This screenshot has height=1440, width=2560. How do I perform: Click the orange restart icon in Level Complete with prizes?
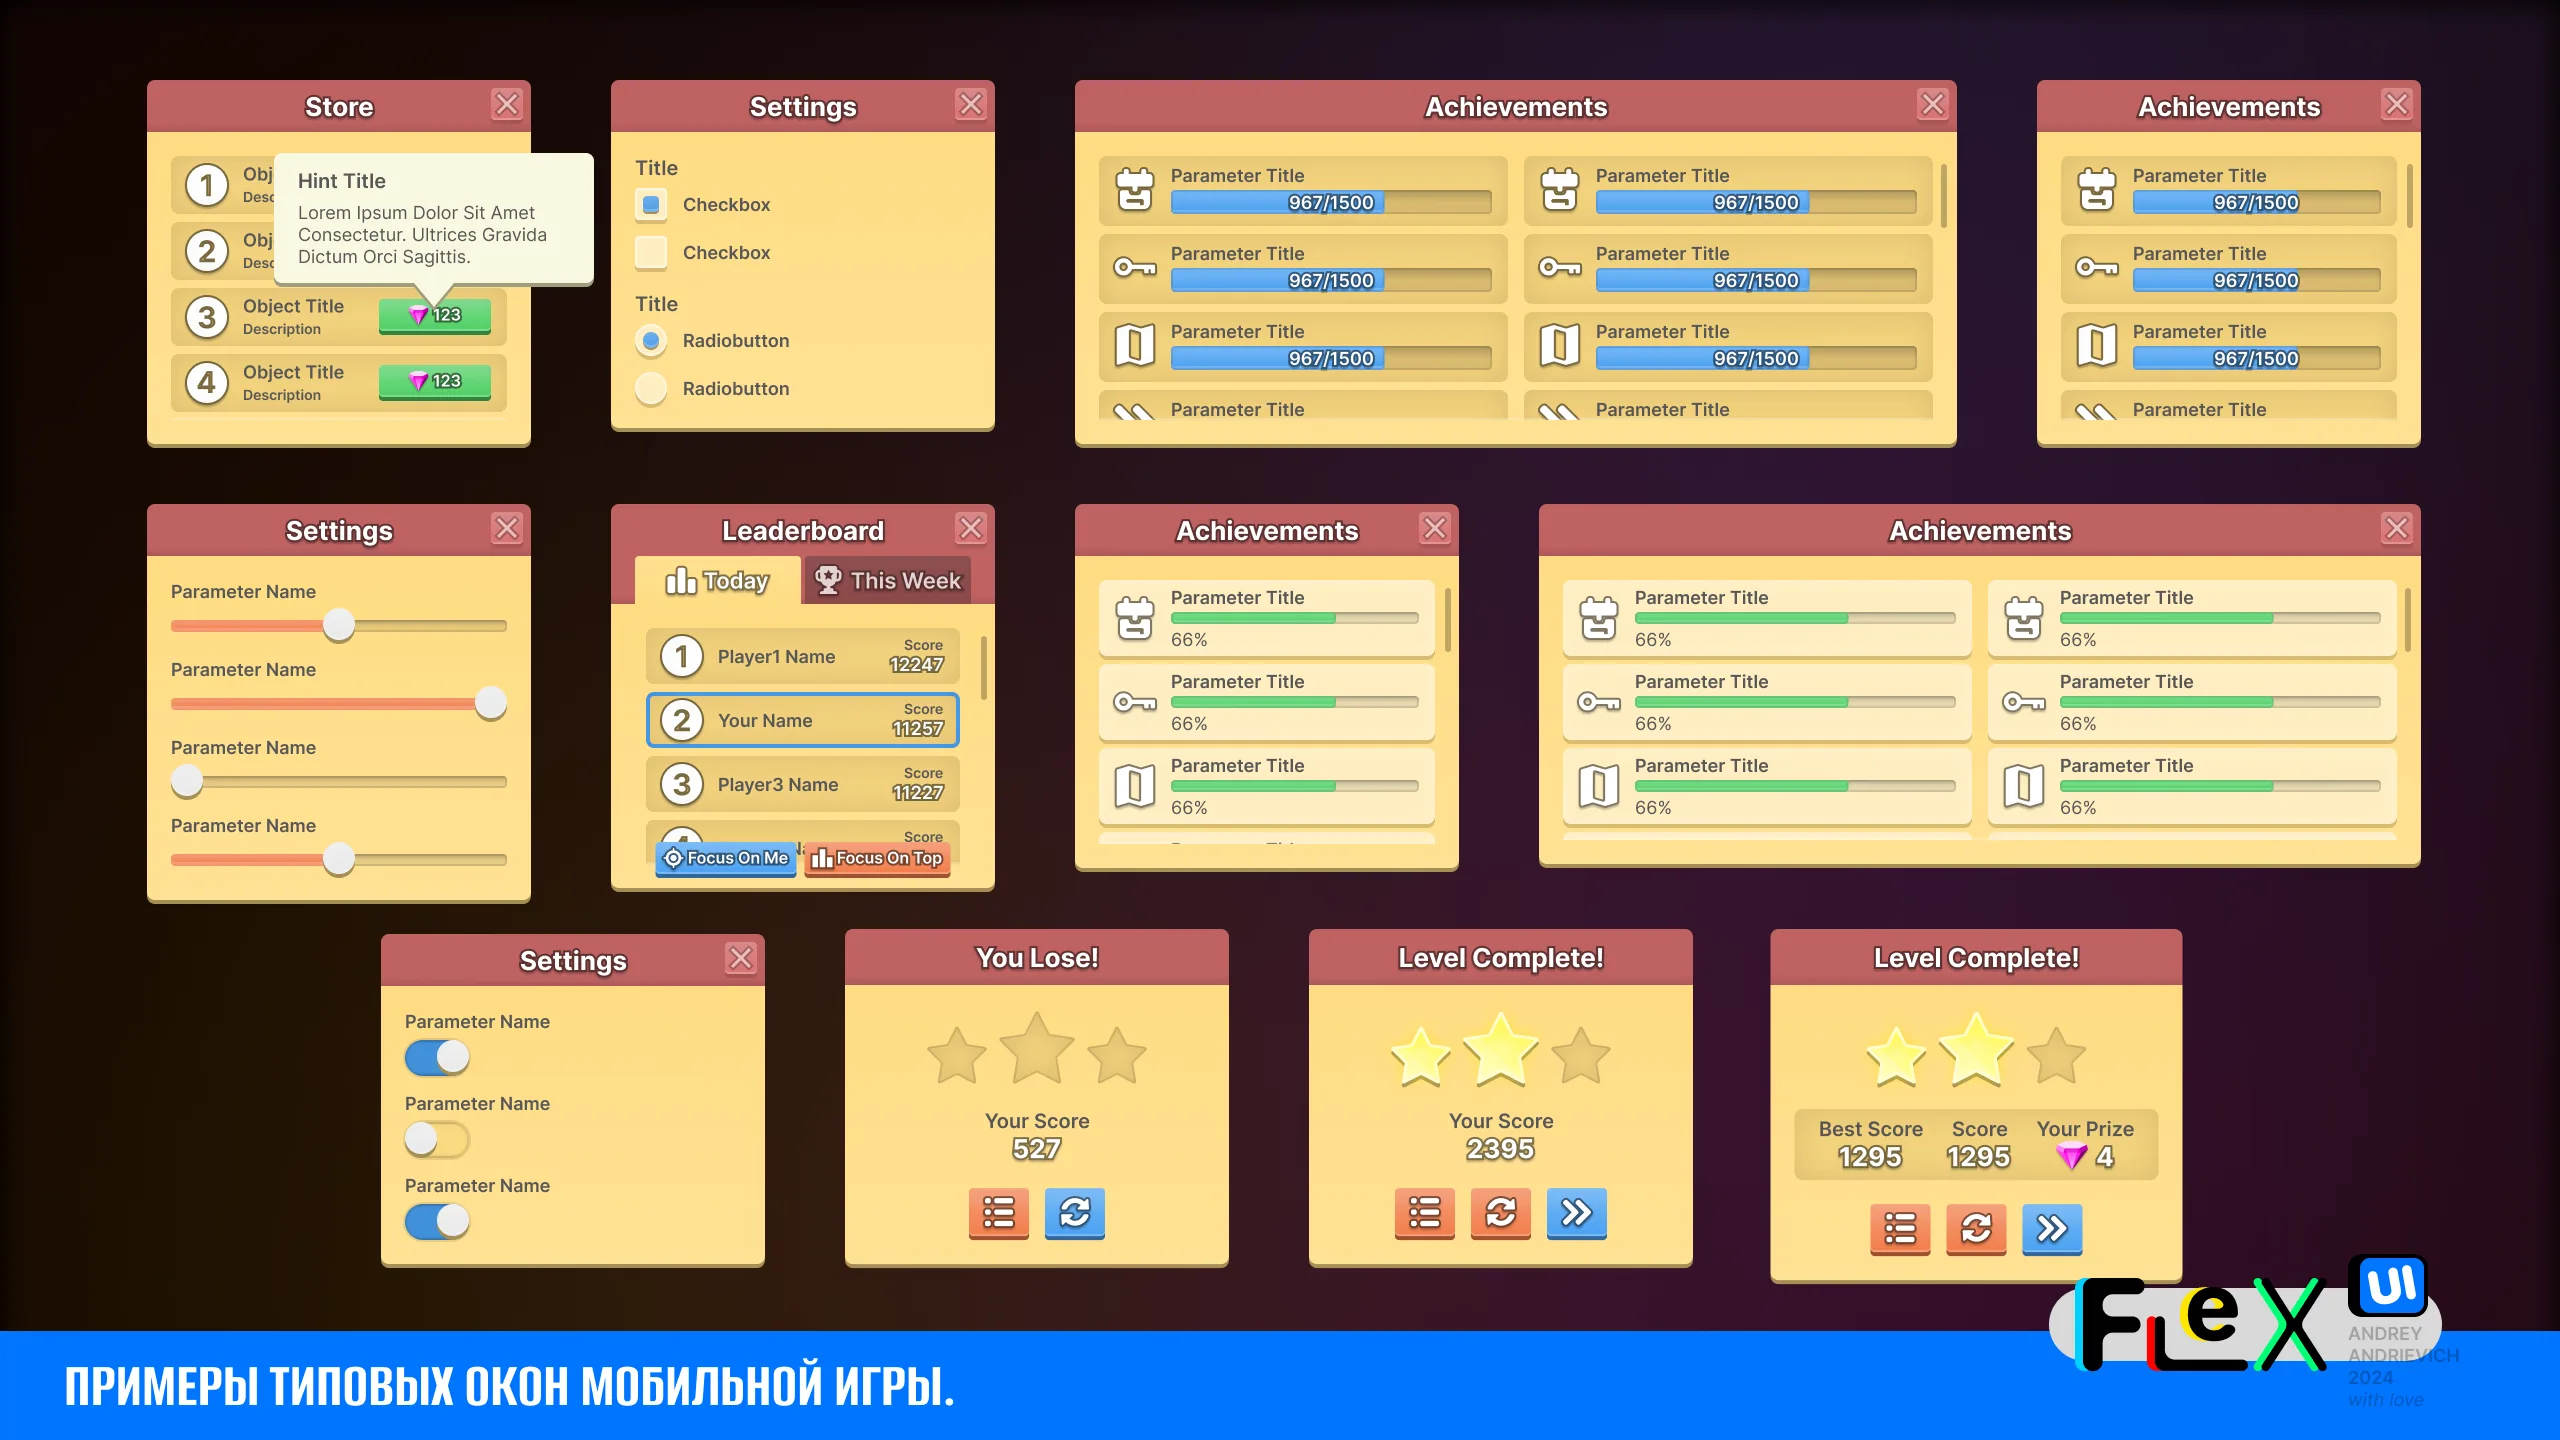1976,1228
